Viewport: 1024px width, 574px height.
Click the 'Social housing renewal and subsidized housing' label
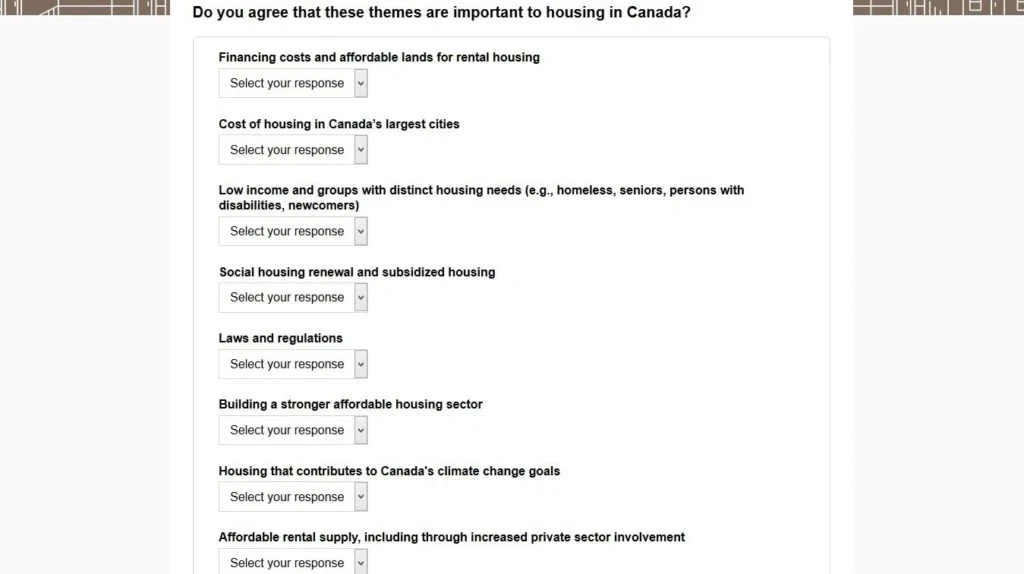point(357,272)
